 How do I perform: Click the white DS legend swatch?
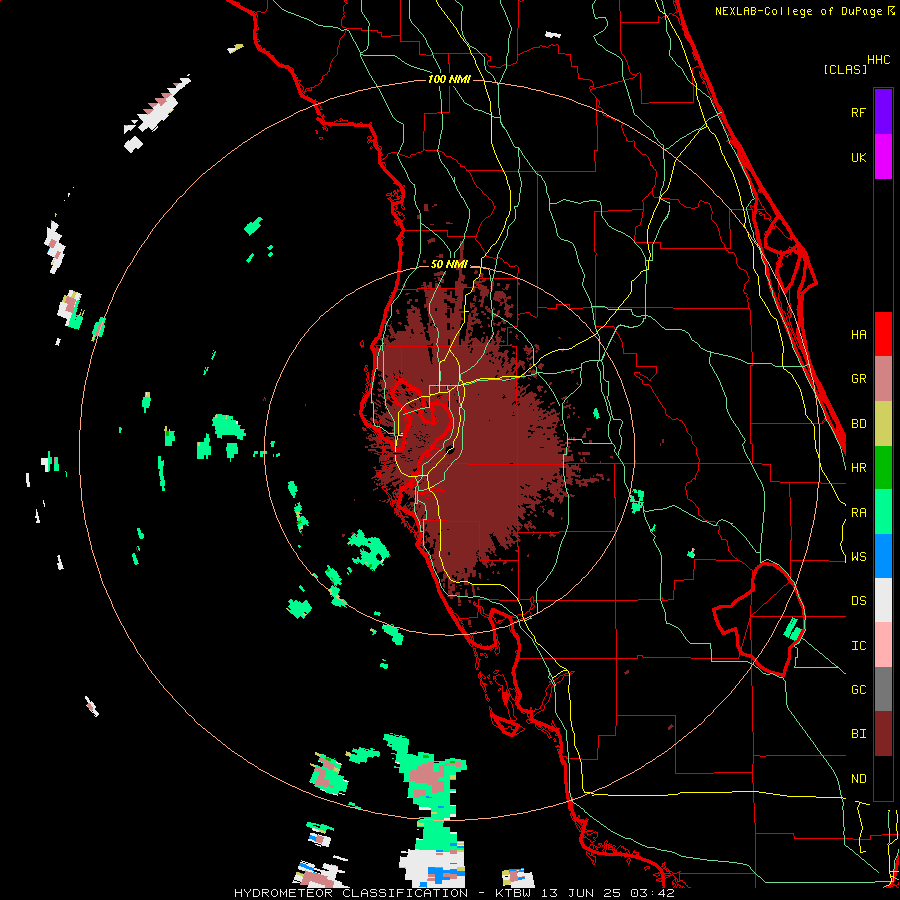[x=883, y=600]
